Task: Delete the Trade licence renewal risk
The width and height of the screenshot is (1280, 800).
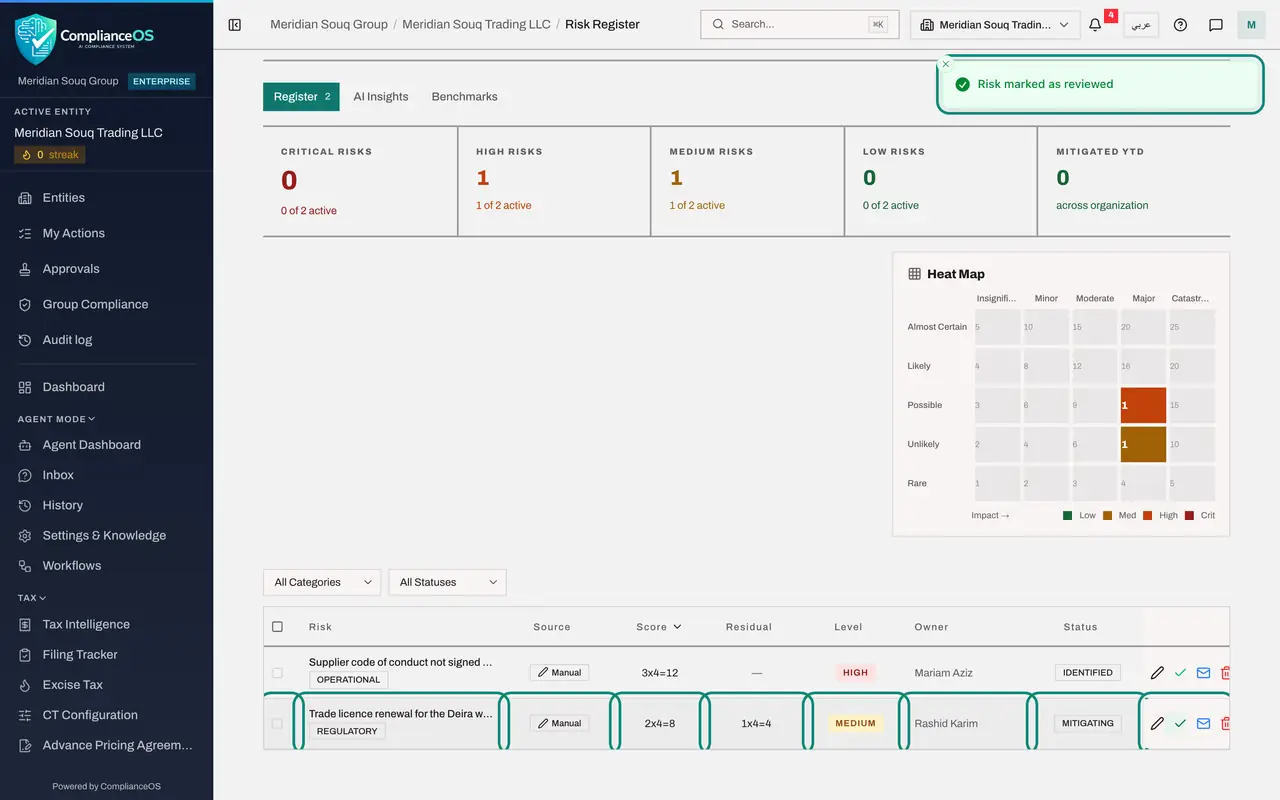Action: click(x=1225, y=723)
